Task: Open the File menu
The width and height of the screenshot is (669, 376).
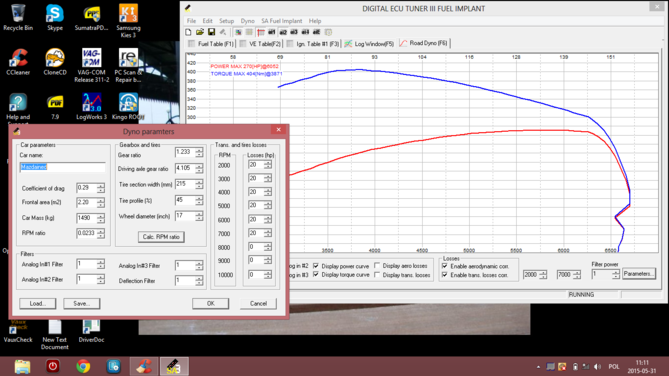Action: [x=191, y=21]
